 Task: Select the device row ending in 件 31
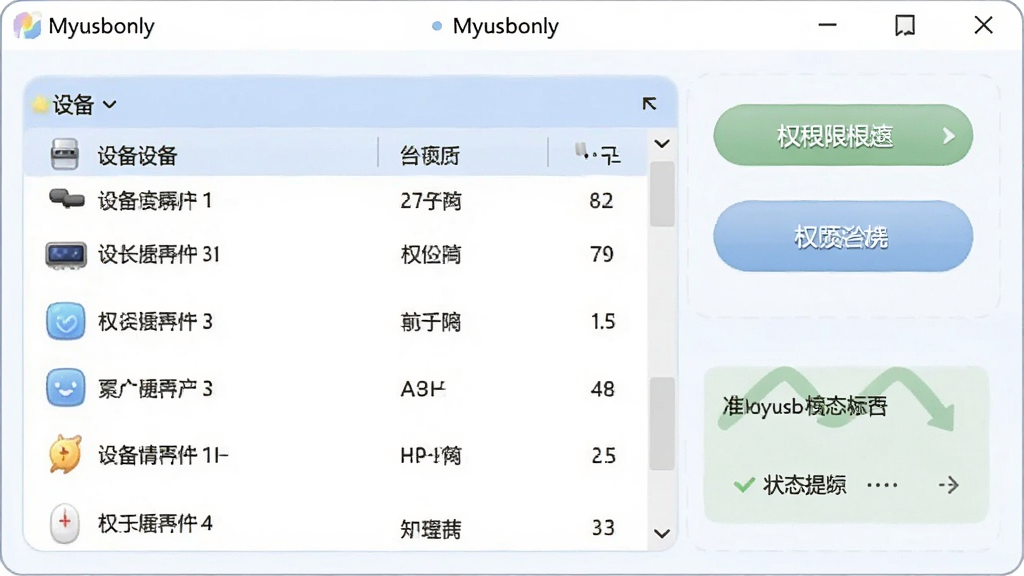pyautogui.click(x=336, y=254)
